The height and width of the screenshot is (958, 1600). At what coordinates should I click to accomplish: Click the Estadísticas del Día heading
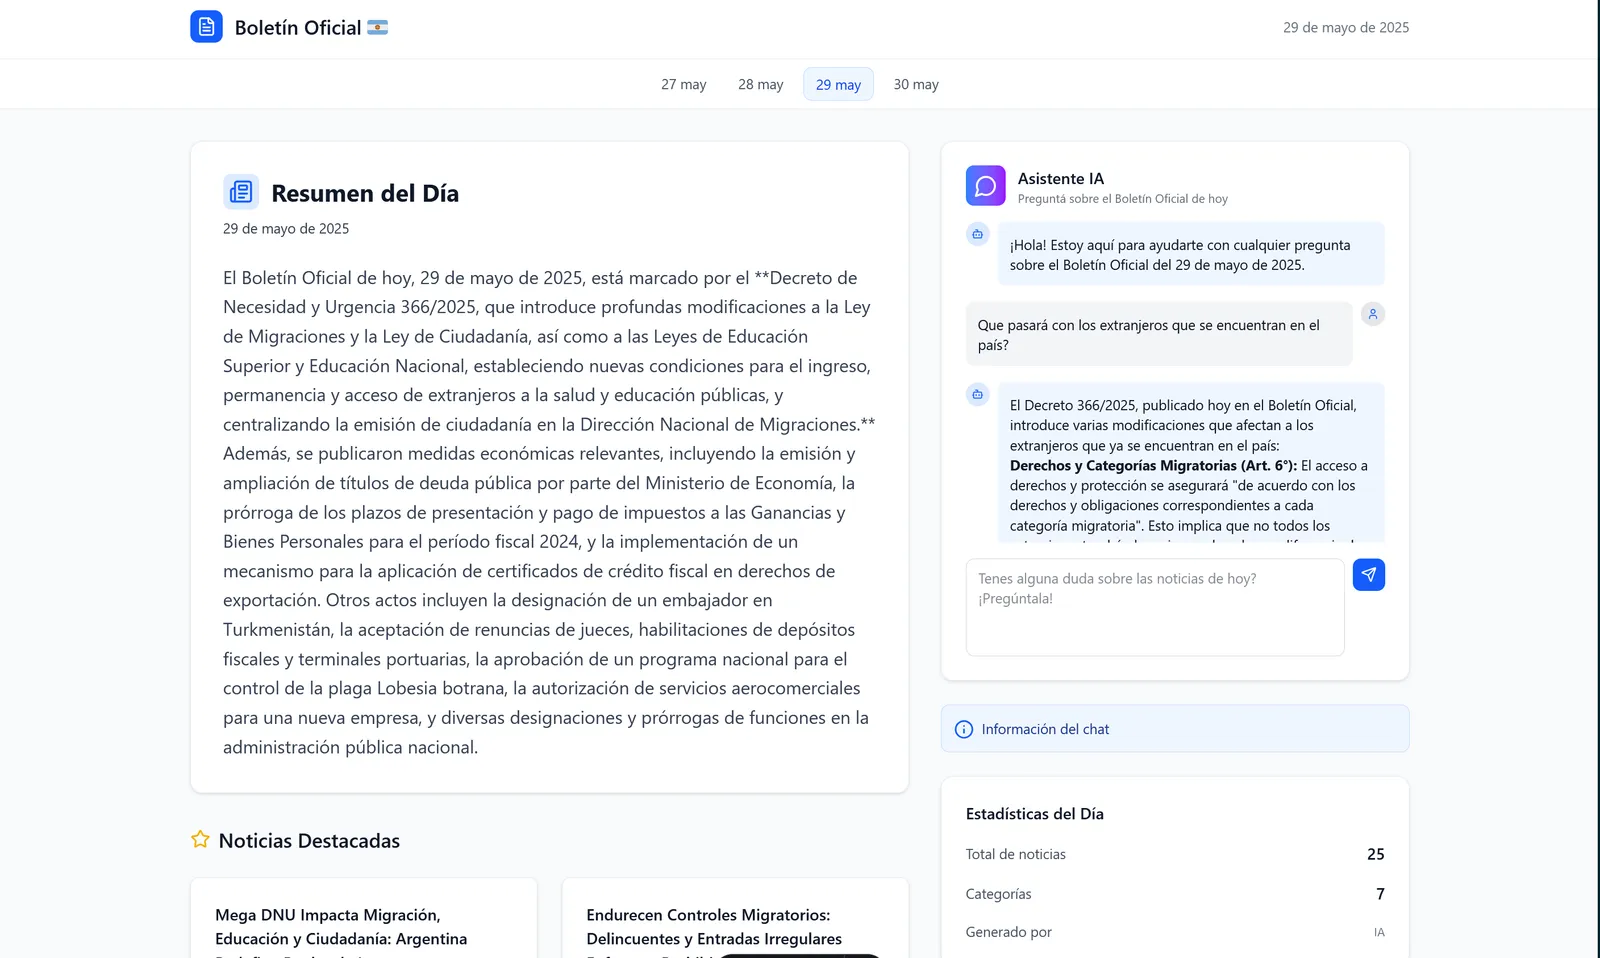click(x=1035, y=814)
